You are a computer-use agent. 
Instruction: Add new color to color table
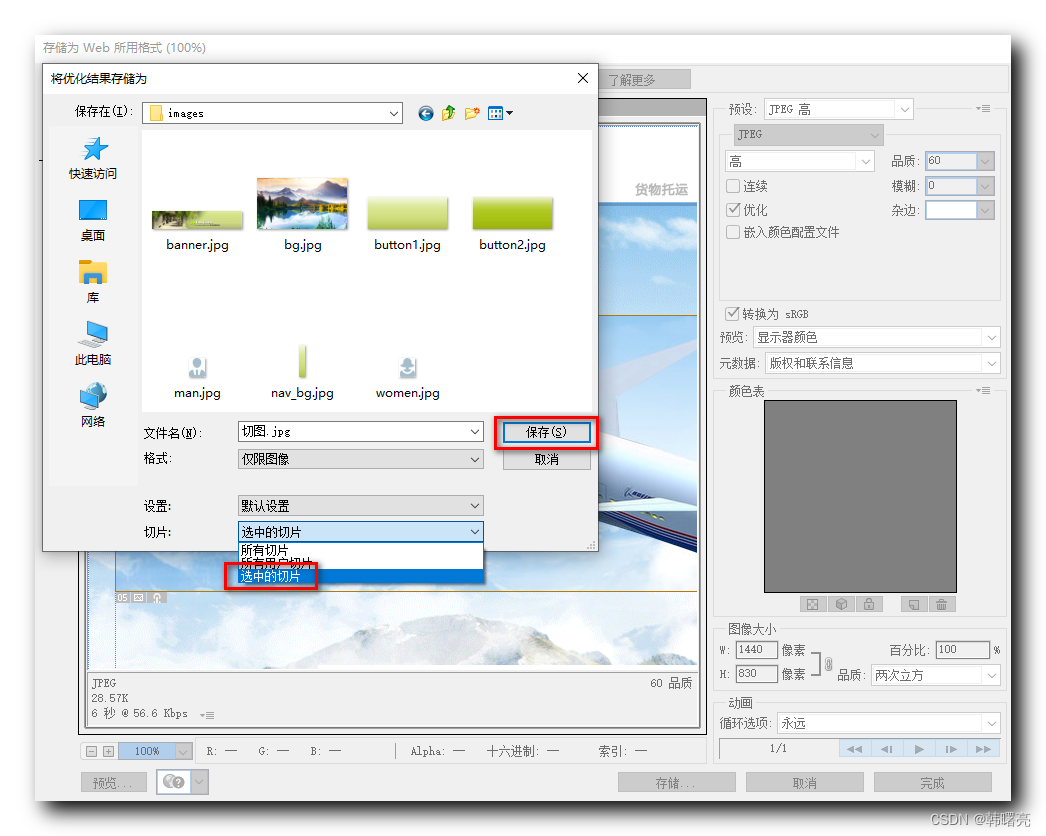point(913,604)
